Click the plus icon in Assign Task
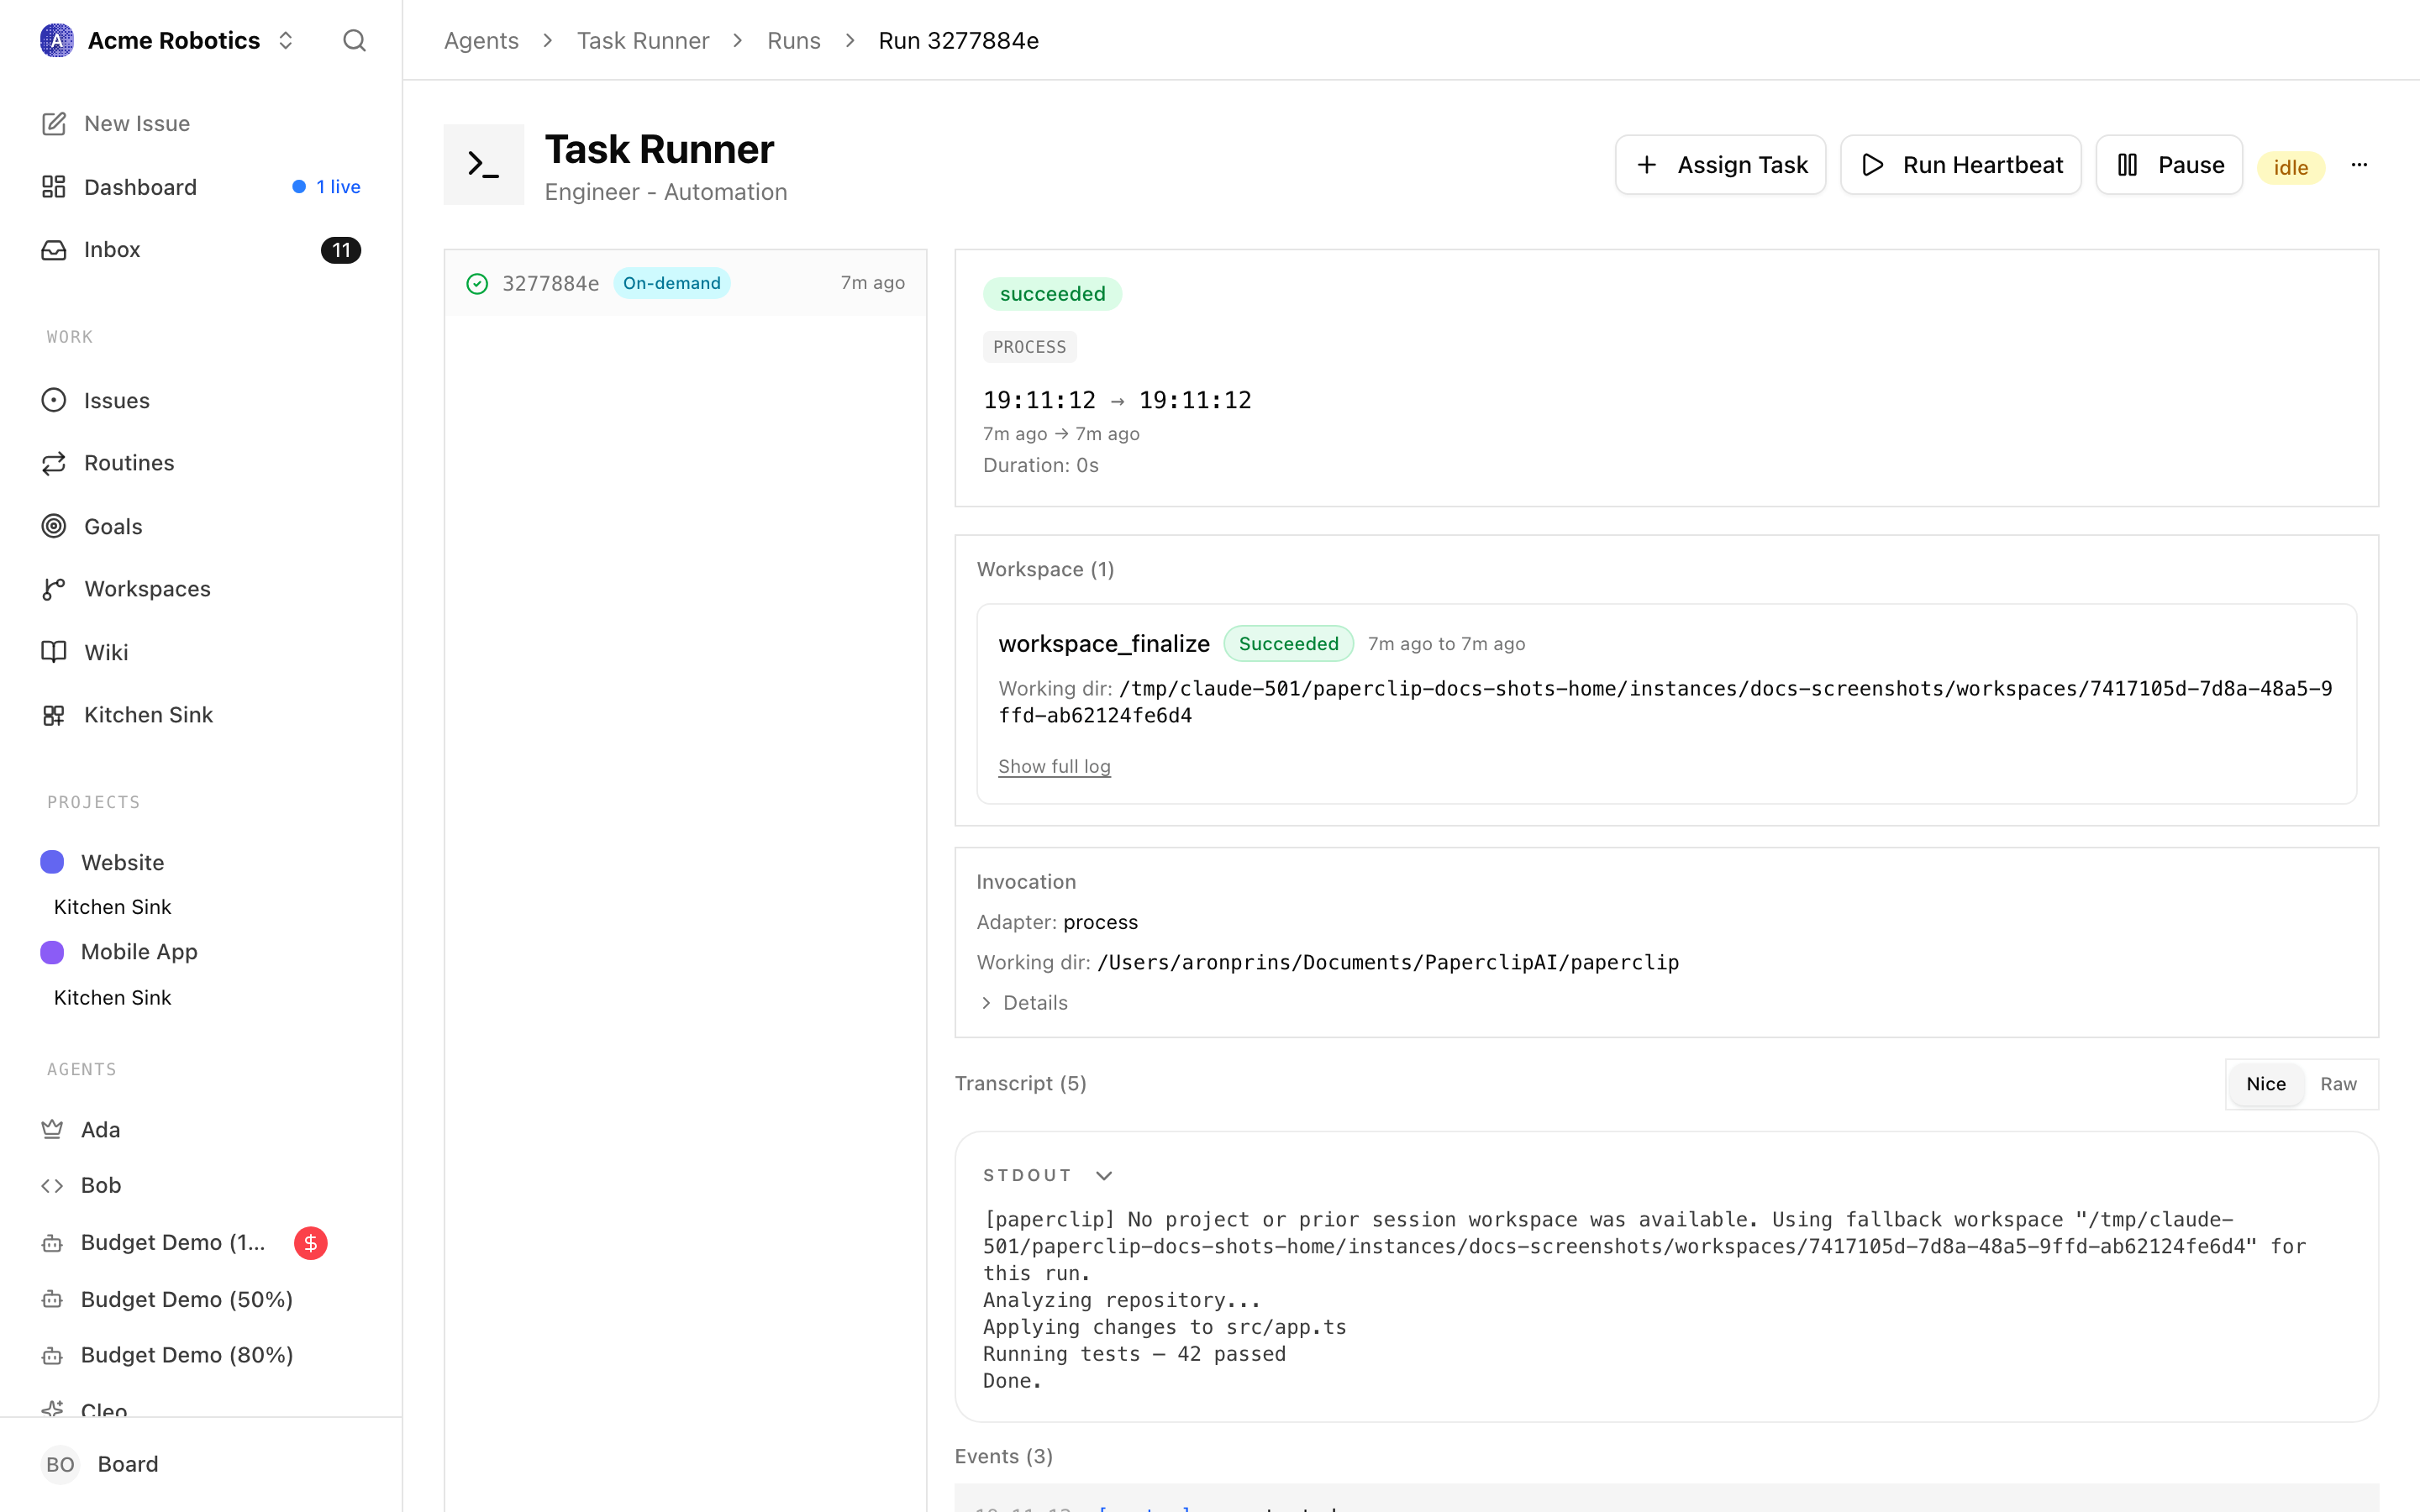Viewport: 2420px width, 1512px height. [1647, 165]
